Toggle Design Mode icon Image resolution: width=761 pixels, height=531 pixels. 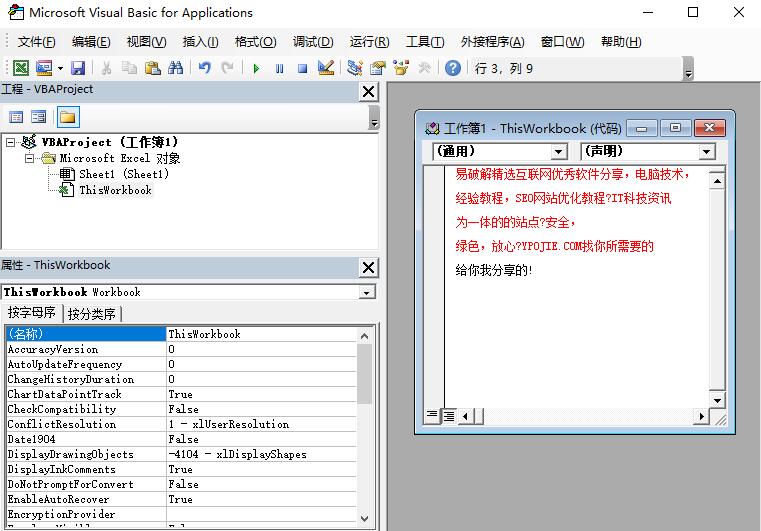click(326, 68)
